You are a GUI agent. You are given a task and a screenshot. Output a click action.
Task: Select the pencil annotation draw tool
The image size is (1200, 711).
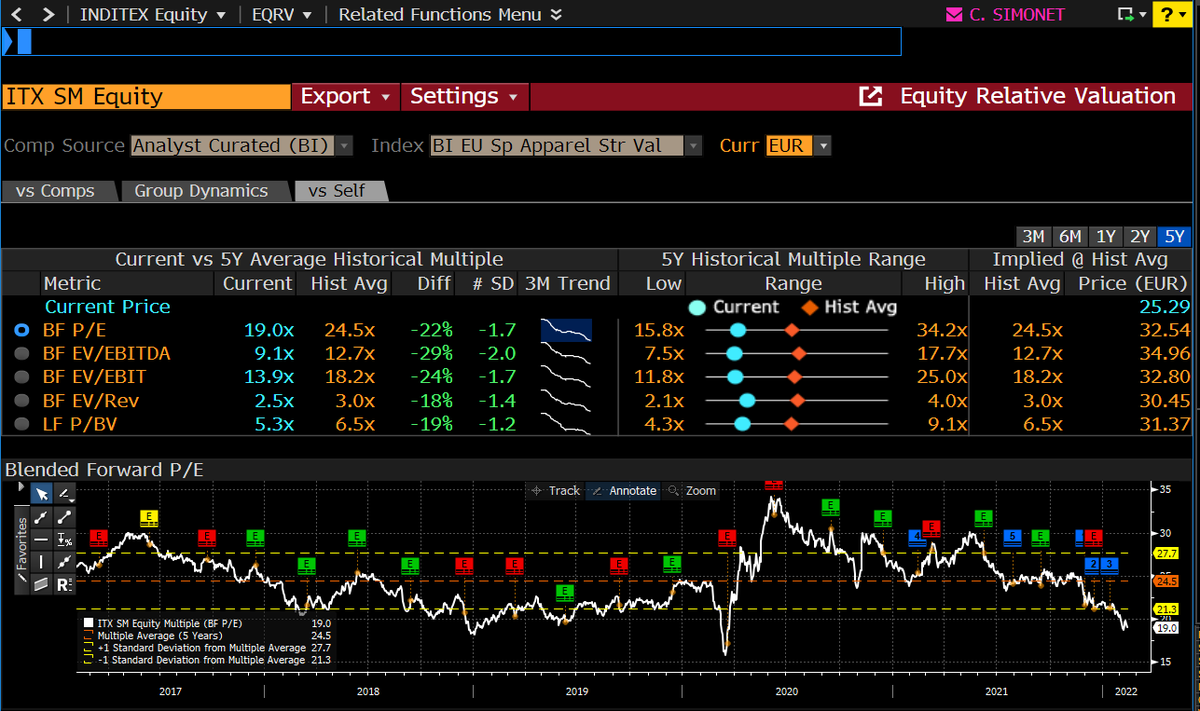coord(64,494)
